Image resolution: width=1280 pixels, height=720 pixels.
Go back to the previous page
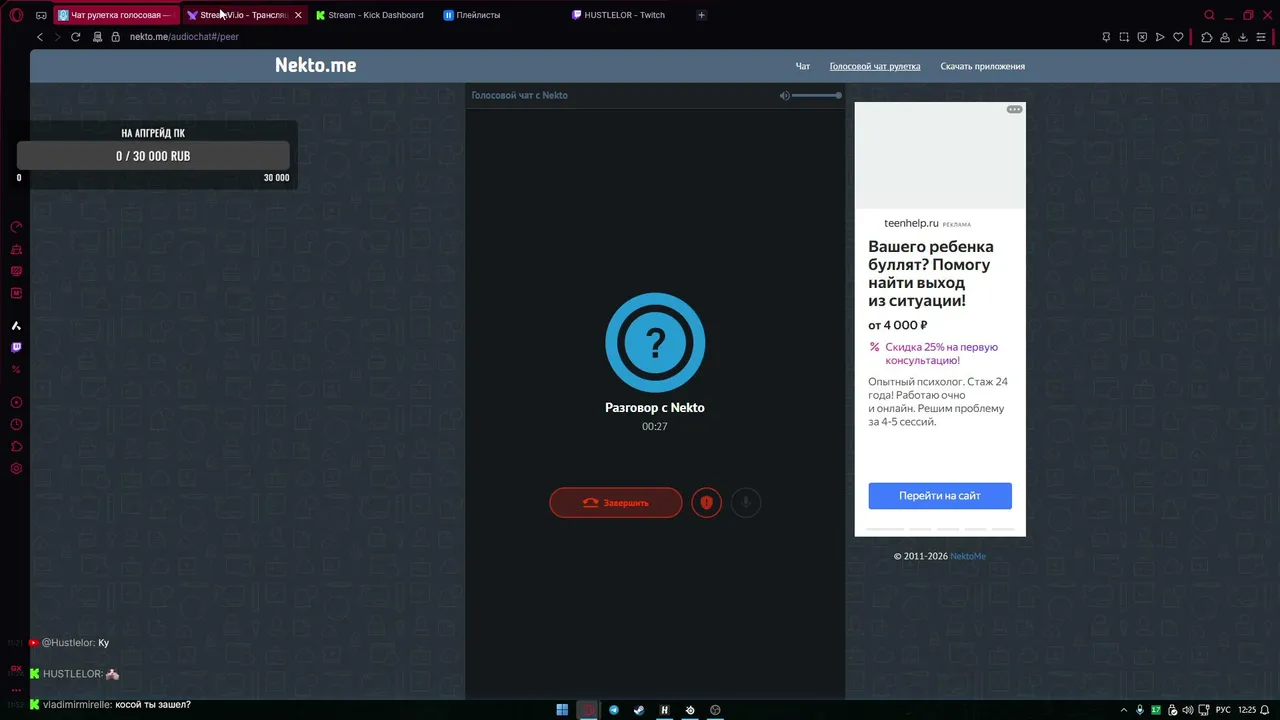[x=40, y=37]
